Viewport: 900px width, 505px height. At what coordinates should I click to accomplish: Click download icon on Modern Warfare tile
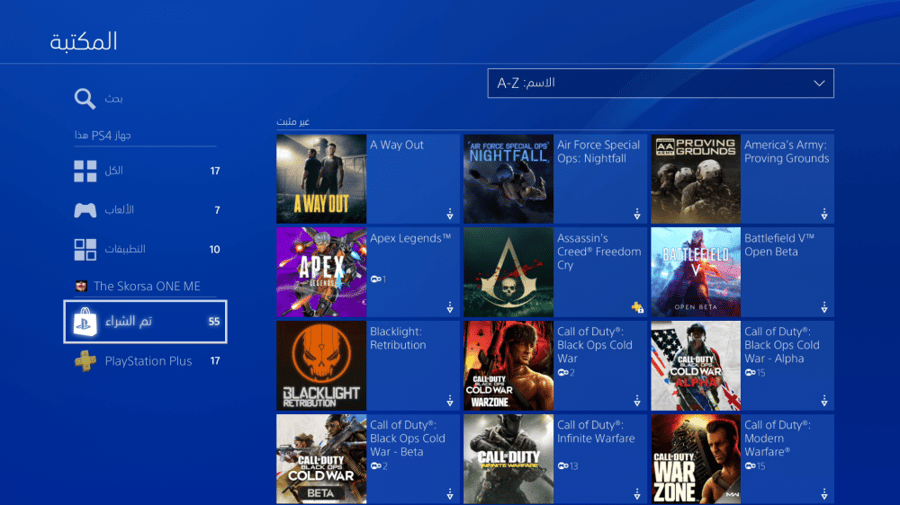coord(824,494)
